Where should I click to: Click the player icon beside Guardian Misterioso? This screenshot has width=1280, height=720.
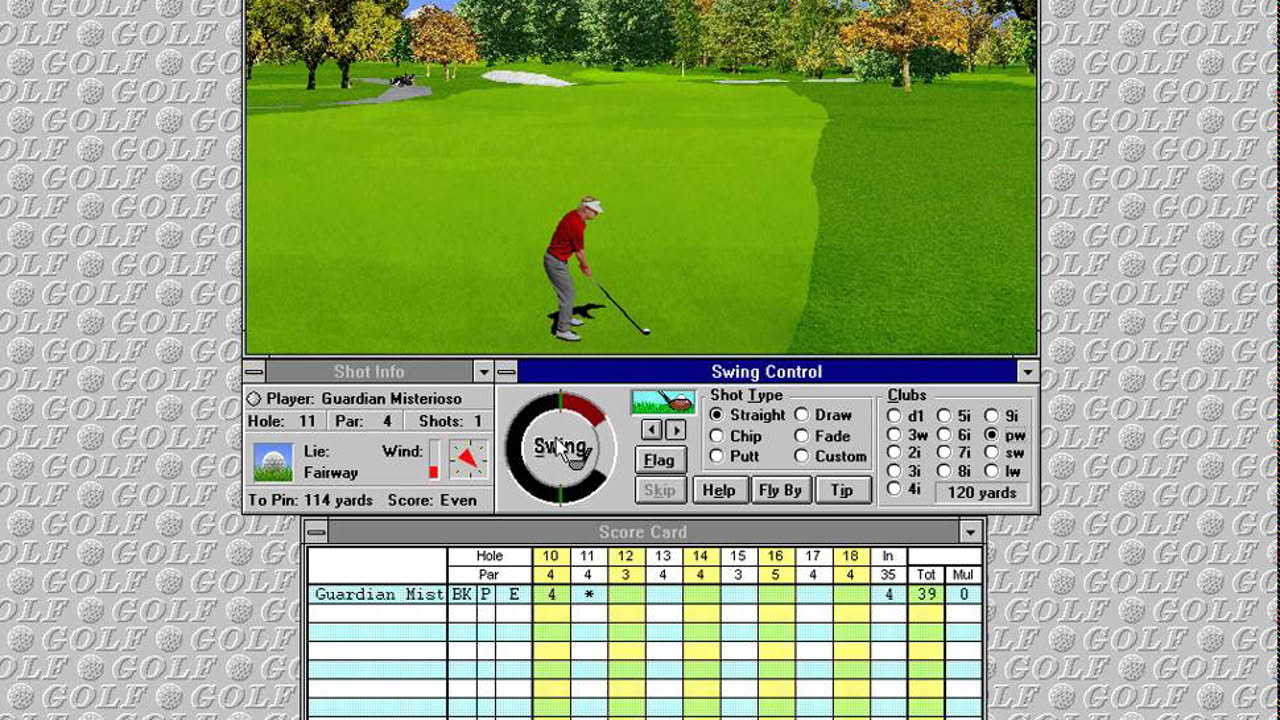(x=254, y=399)
